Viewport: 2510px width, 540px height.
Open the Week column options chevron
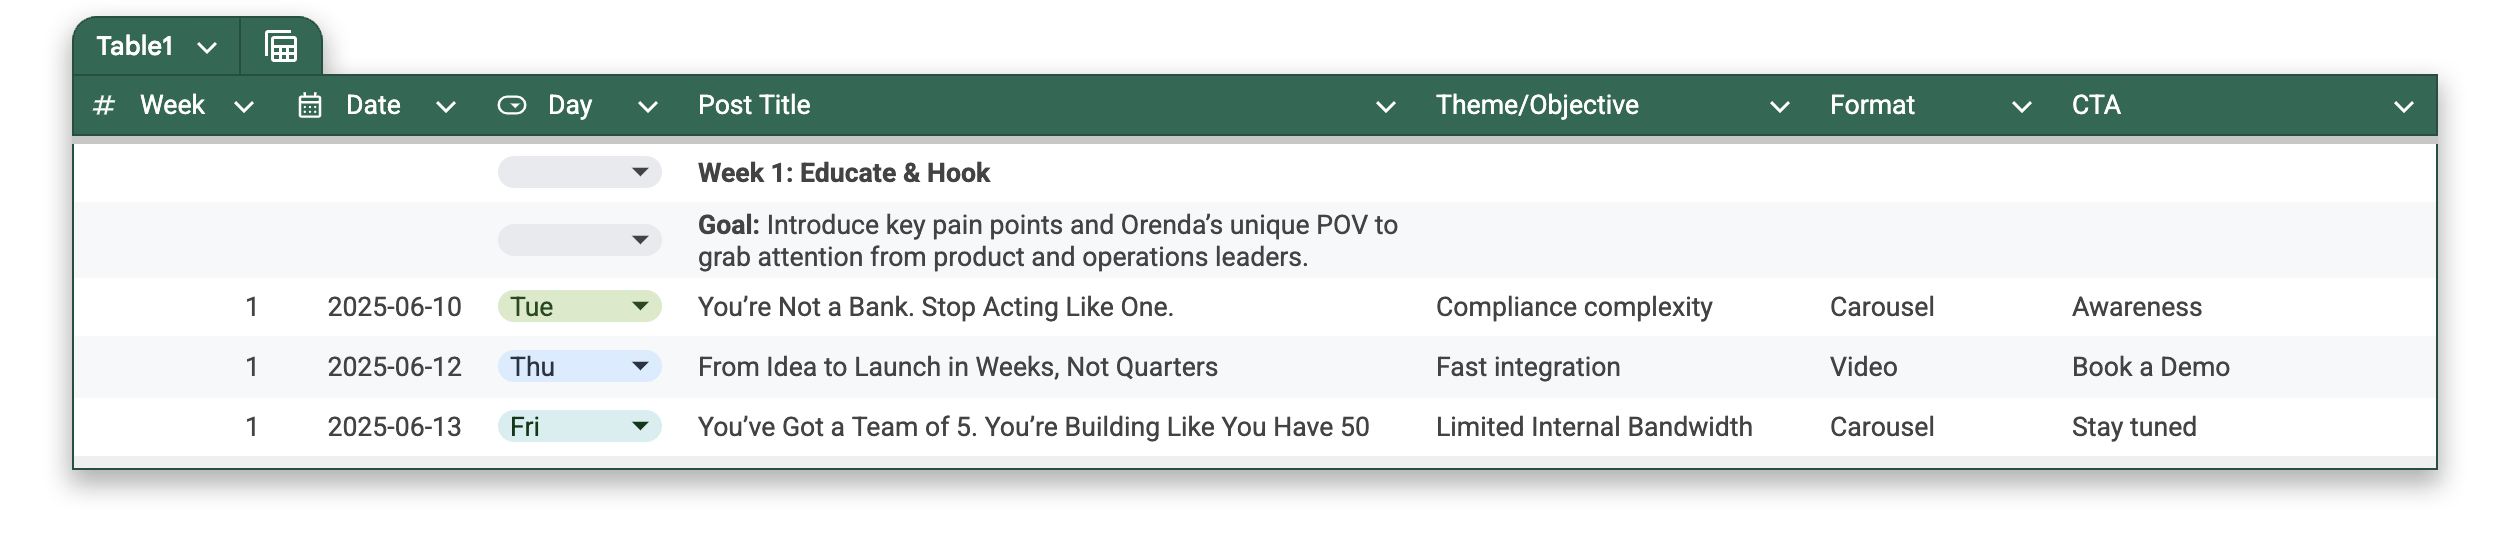[x=244, y=106]
